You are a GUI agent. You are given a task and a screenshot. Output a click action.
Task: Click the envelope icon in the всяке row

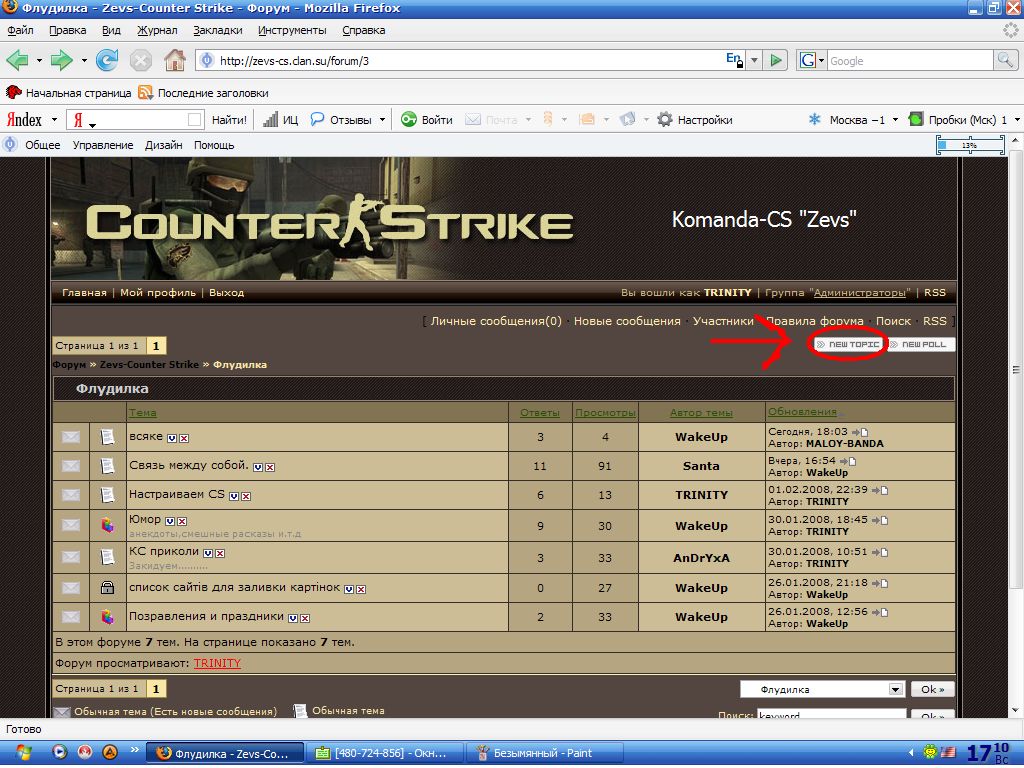click(71, 437)
